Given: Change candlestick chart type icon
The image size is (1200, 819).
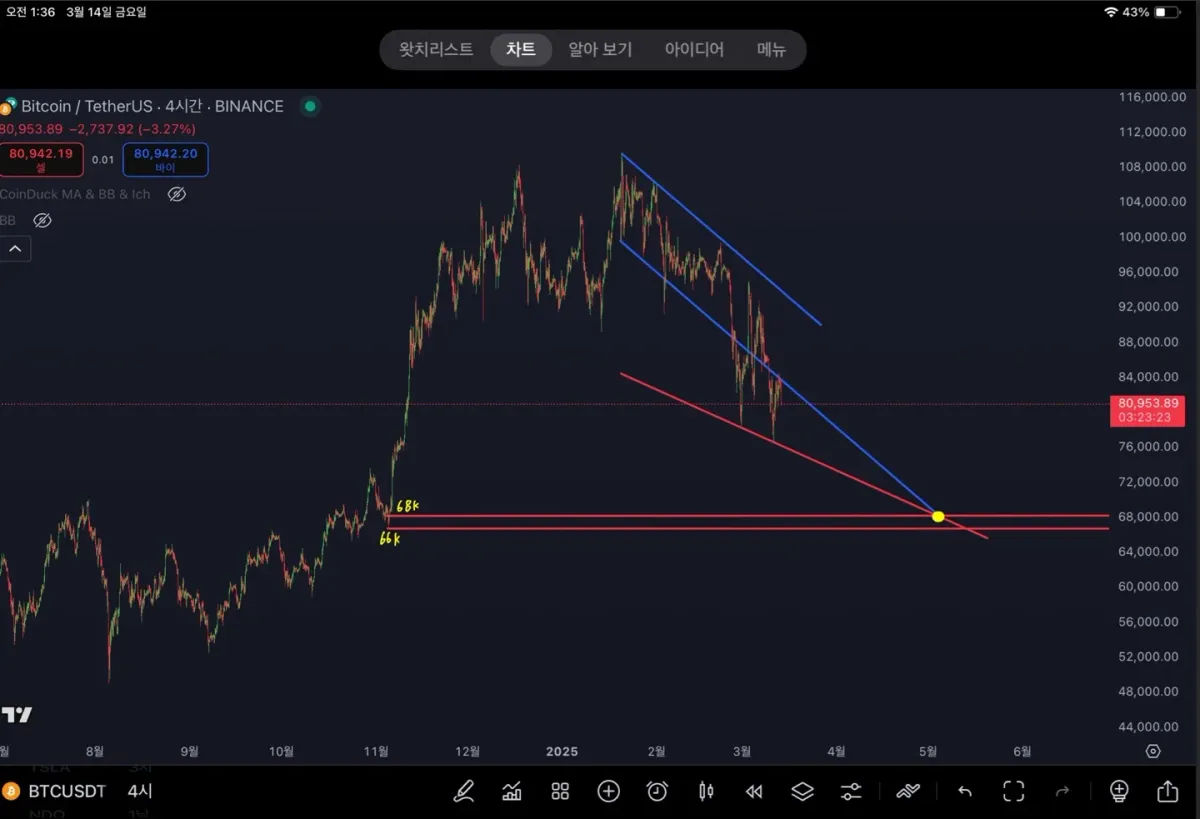Looking at the screenshot, I should coord(706,792).
